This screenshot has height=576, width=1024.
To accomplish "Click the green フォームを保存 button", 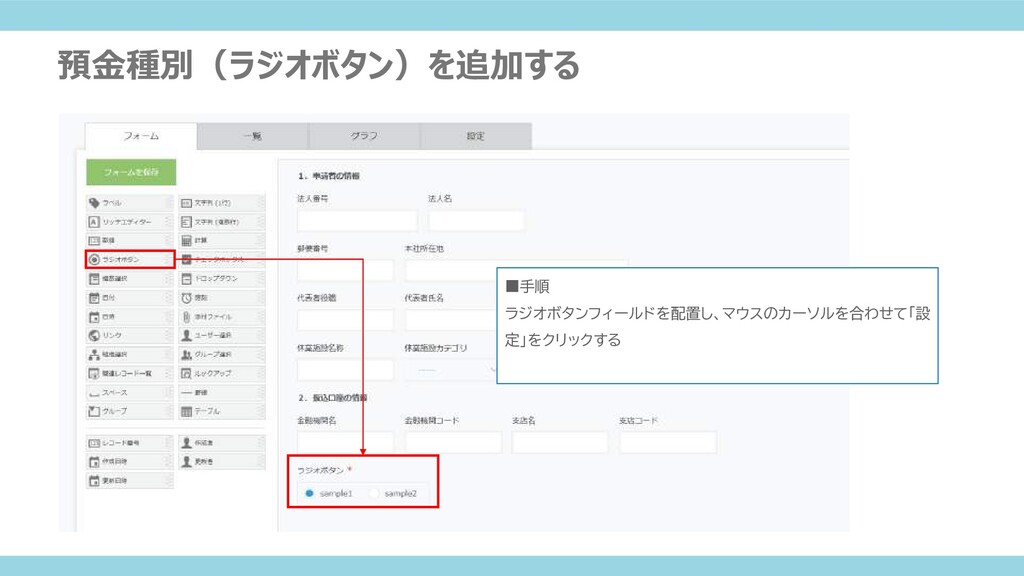I will click(x=131, y=172).
